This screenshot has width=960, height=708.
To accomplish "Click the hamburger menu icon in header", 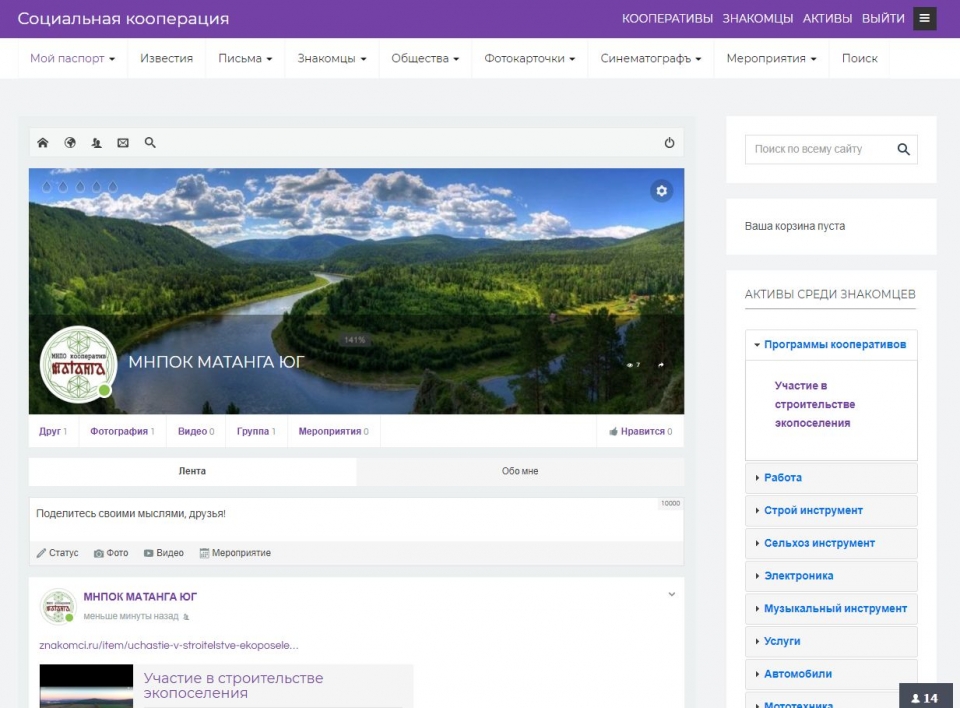I will pyautogui.click(x=924, y=18).
